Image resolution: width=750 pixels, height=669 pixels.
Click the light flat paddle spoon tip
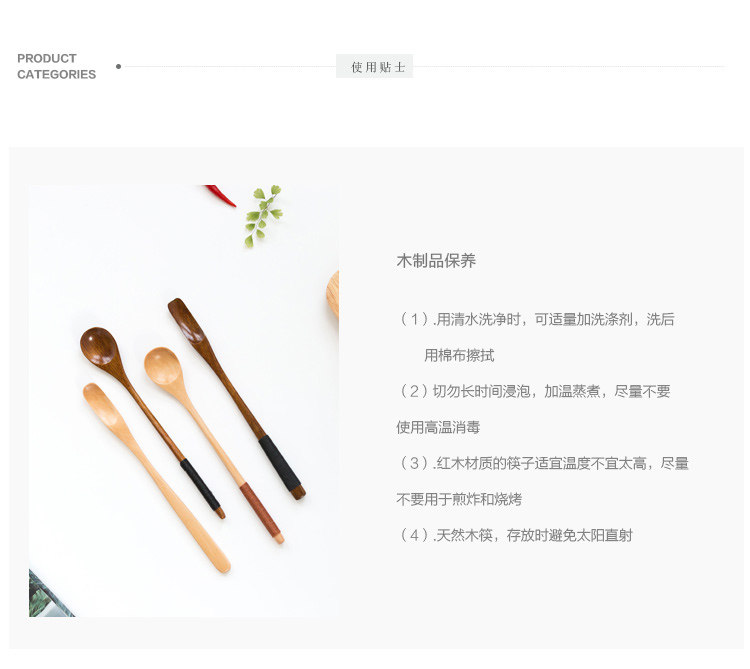pyautogui.click(x=103, y=404)
